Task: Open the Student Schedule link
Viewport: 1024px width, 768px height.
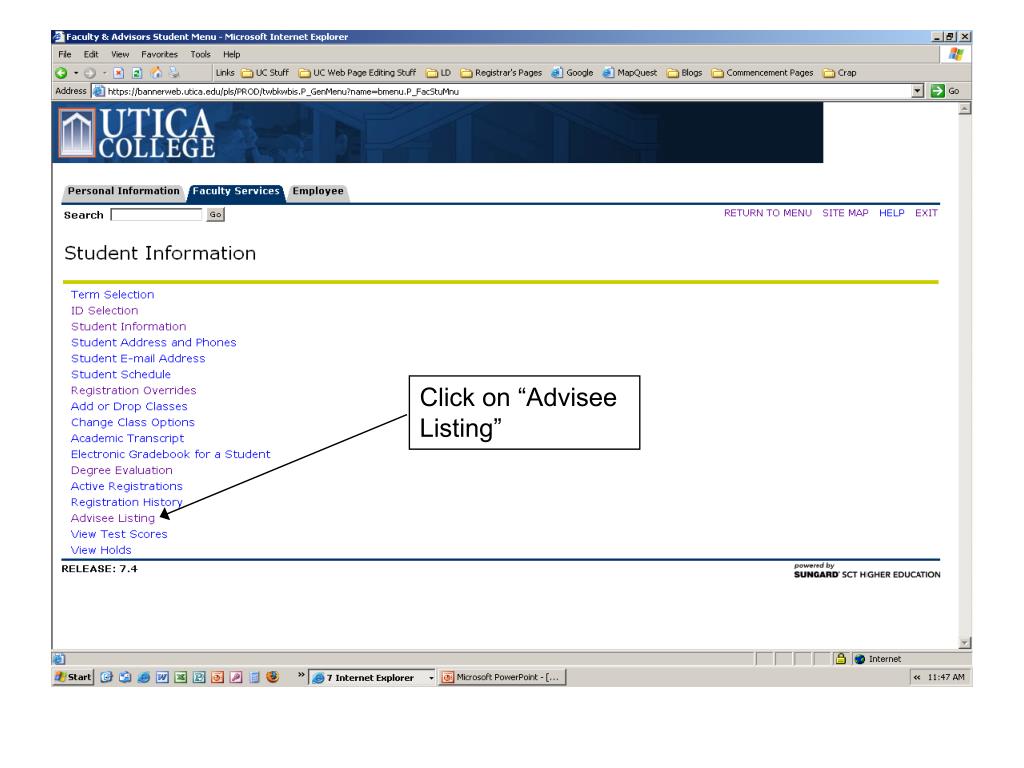Action: point(121,375)
